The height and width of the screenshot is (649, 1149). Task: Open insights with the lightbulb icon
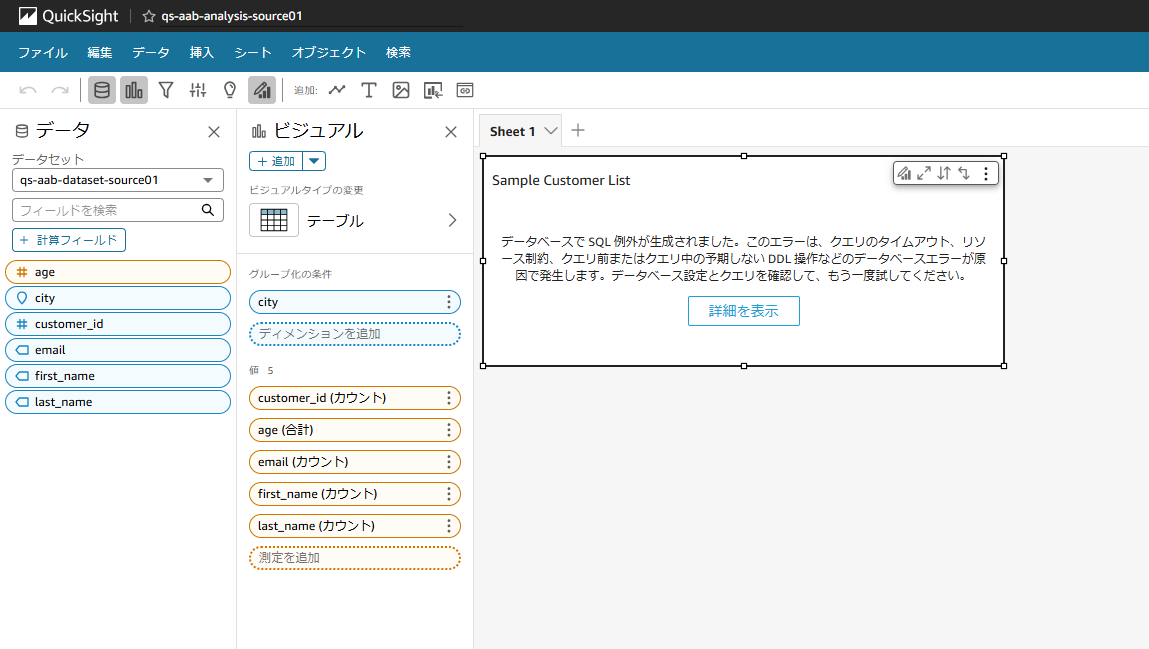[229, 90]
